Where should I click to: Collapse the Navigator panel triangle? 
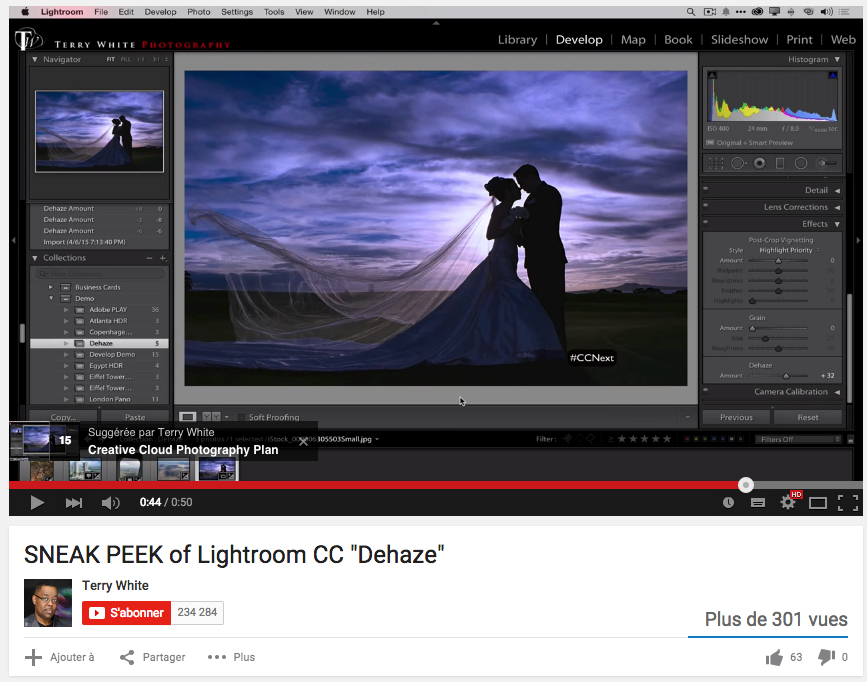pos(35,59)
